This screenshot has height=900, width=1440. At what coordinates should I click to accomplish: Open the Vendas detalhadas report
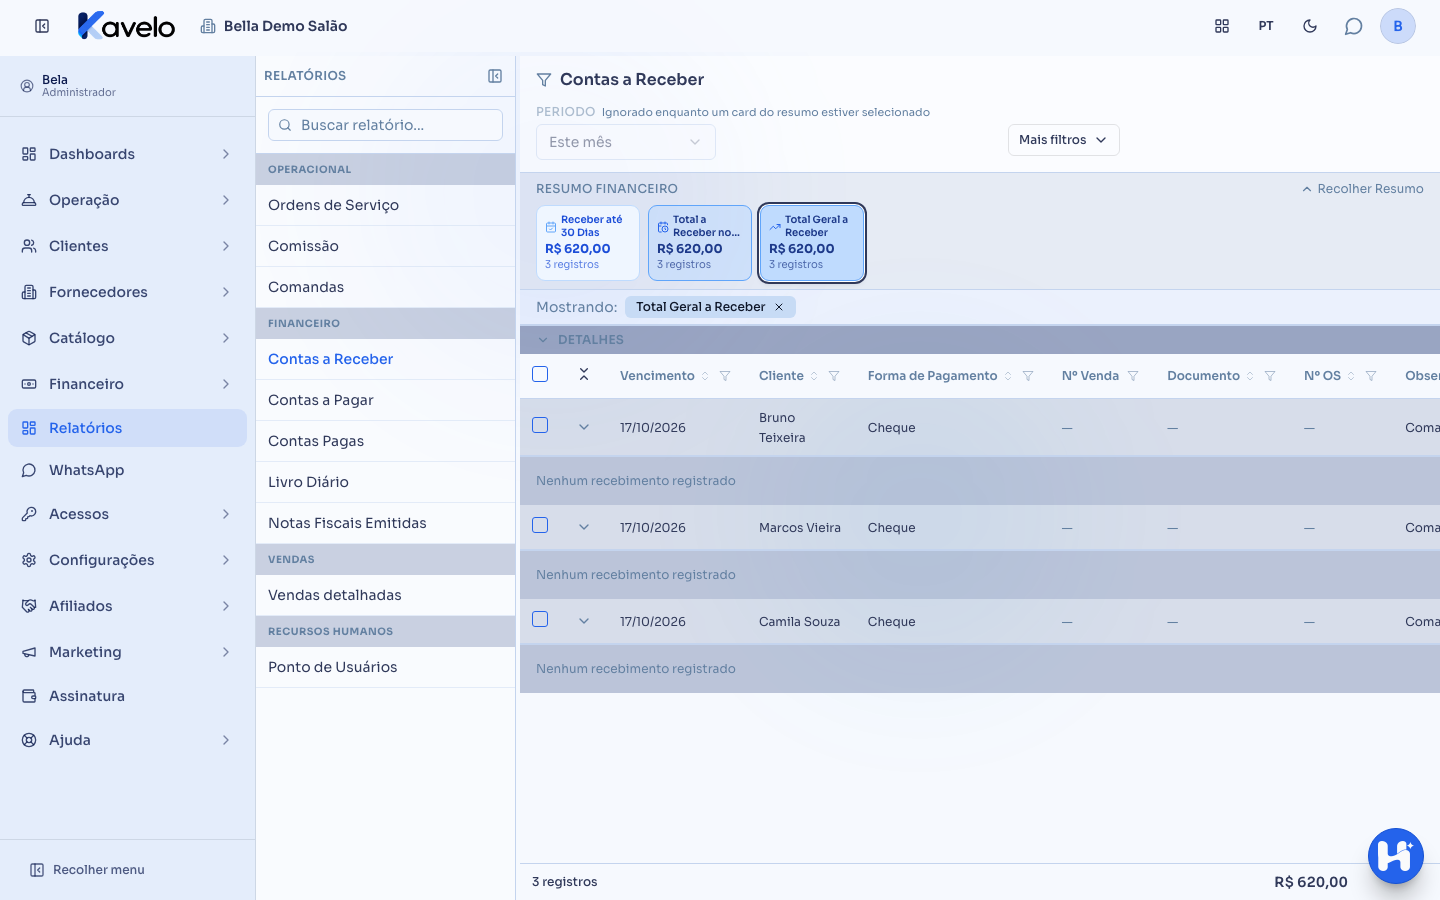[385, 595]
